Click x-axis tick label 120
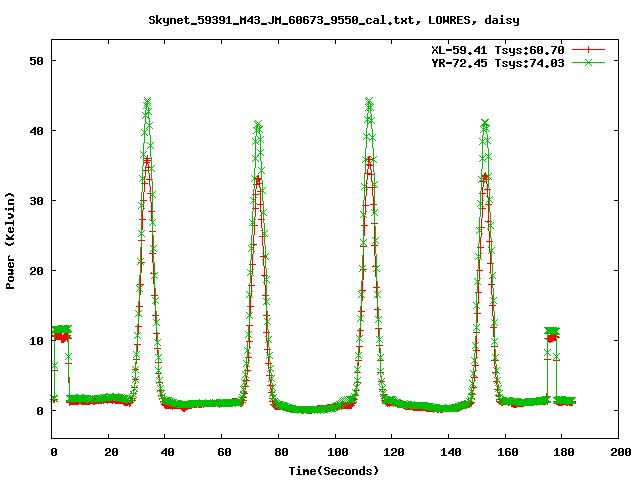The image size is (640, 480). tap(394, 452)
